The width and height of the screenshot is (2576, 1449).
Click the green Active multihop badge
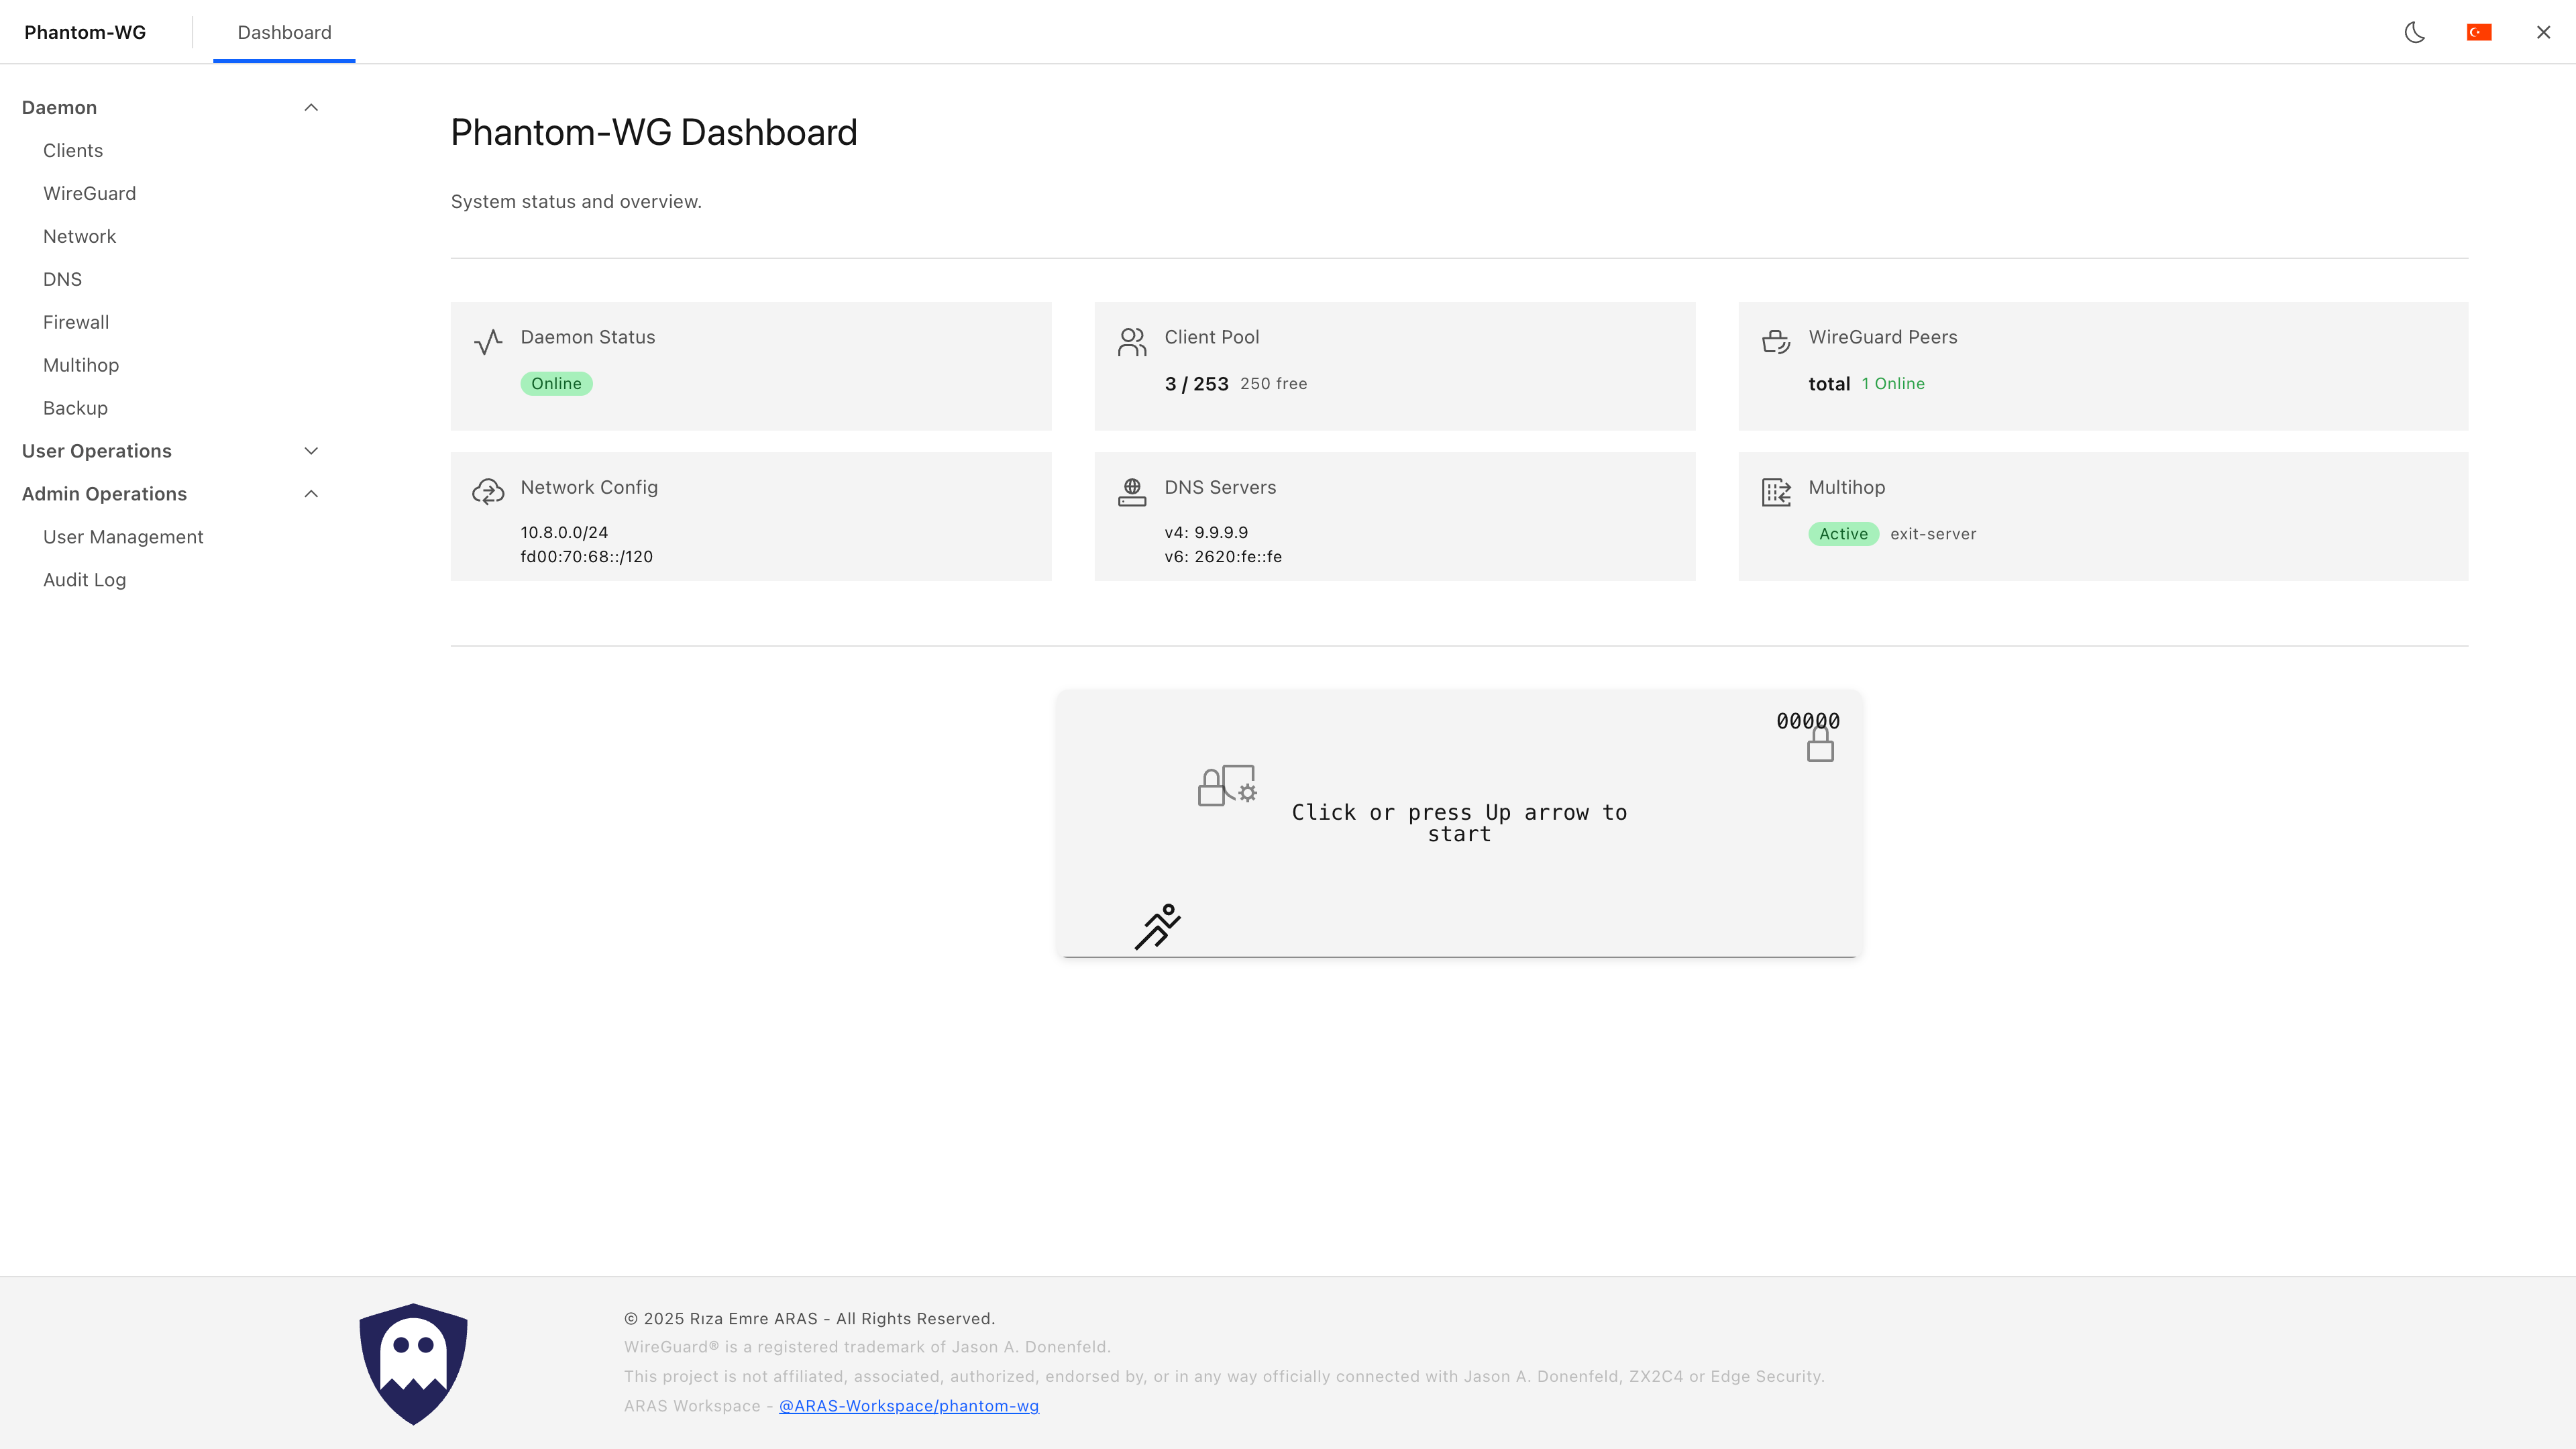click(x=1843, y=534)
